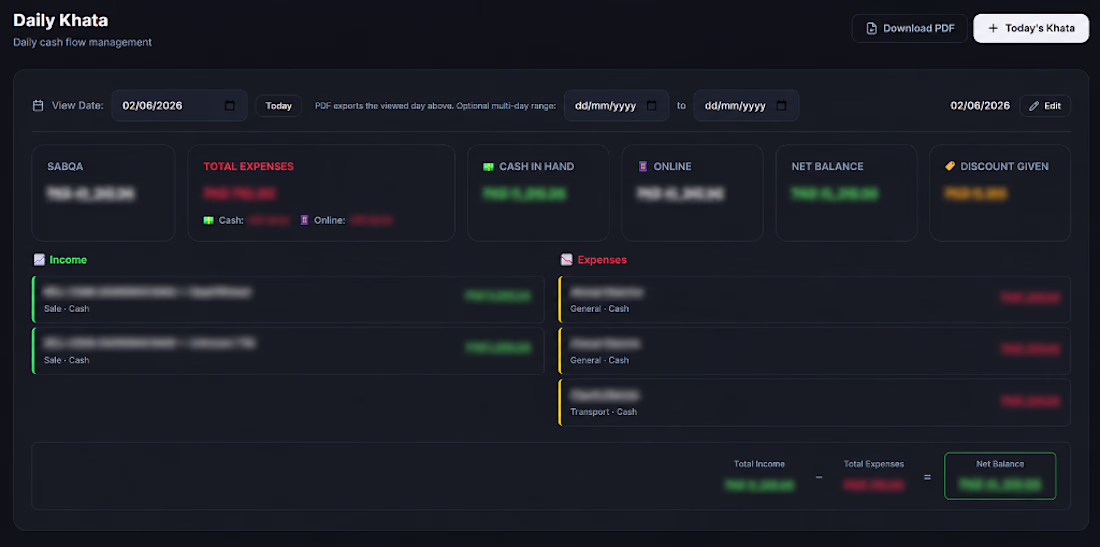Screen dimensions: 1100x547
Task: Click the file icon on Download PDF
Action: [871, 29]
